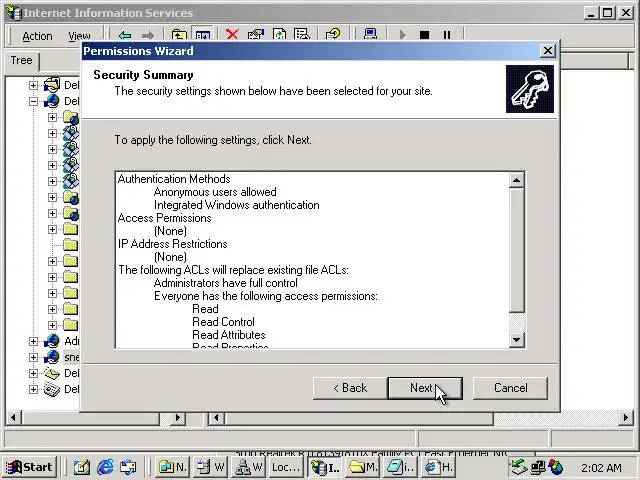Click the tree pane scroll left arrow
The image size is (640, 480).
pyautogui.click(x=13, y=418)
